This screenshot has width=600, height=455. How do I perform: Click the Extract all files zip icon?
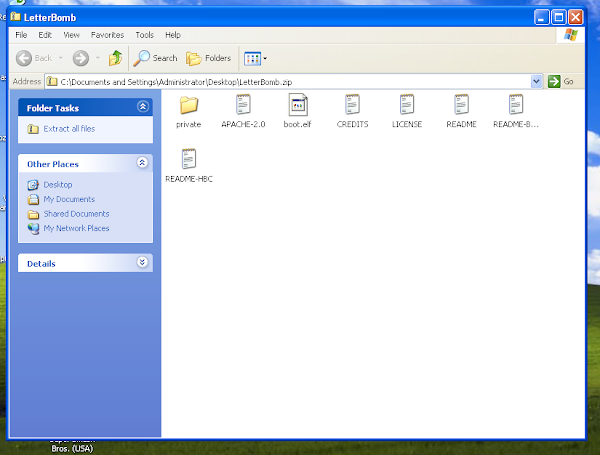tap(33, 129)
